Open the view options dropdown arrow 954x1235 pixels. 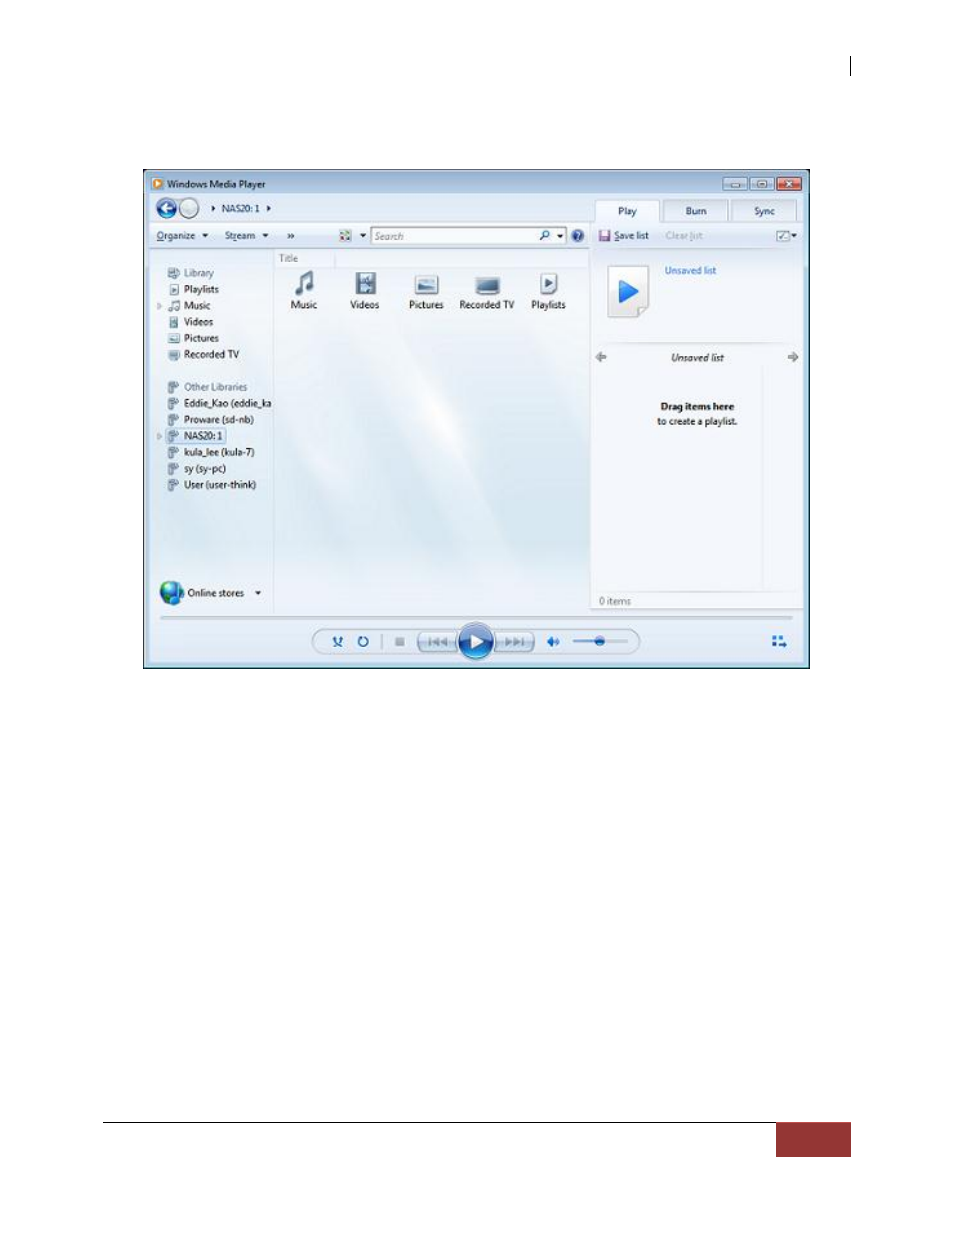pos(363,236)
